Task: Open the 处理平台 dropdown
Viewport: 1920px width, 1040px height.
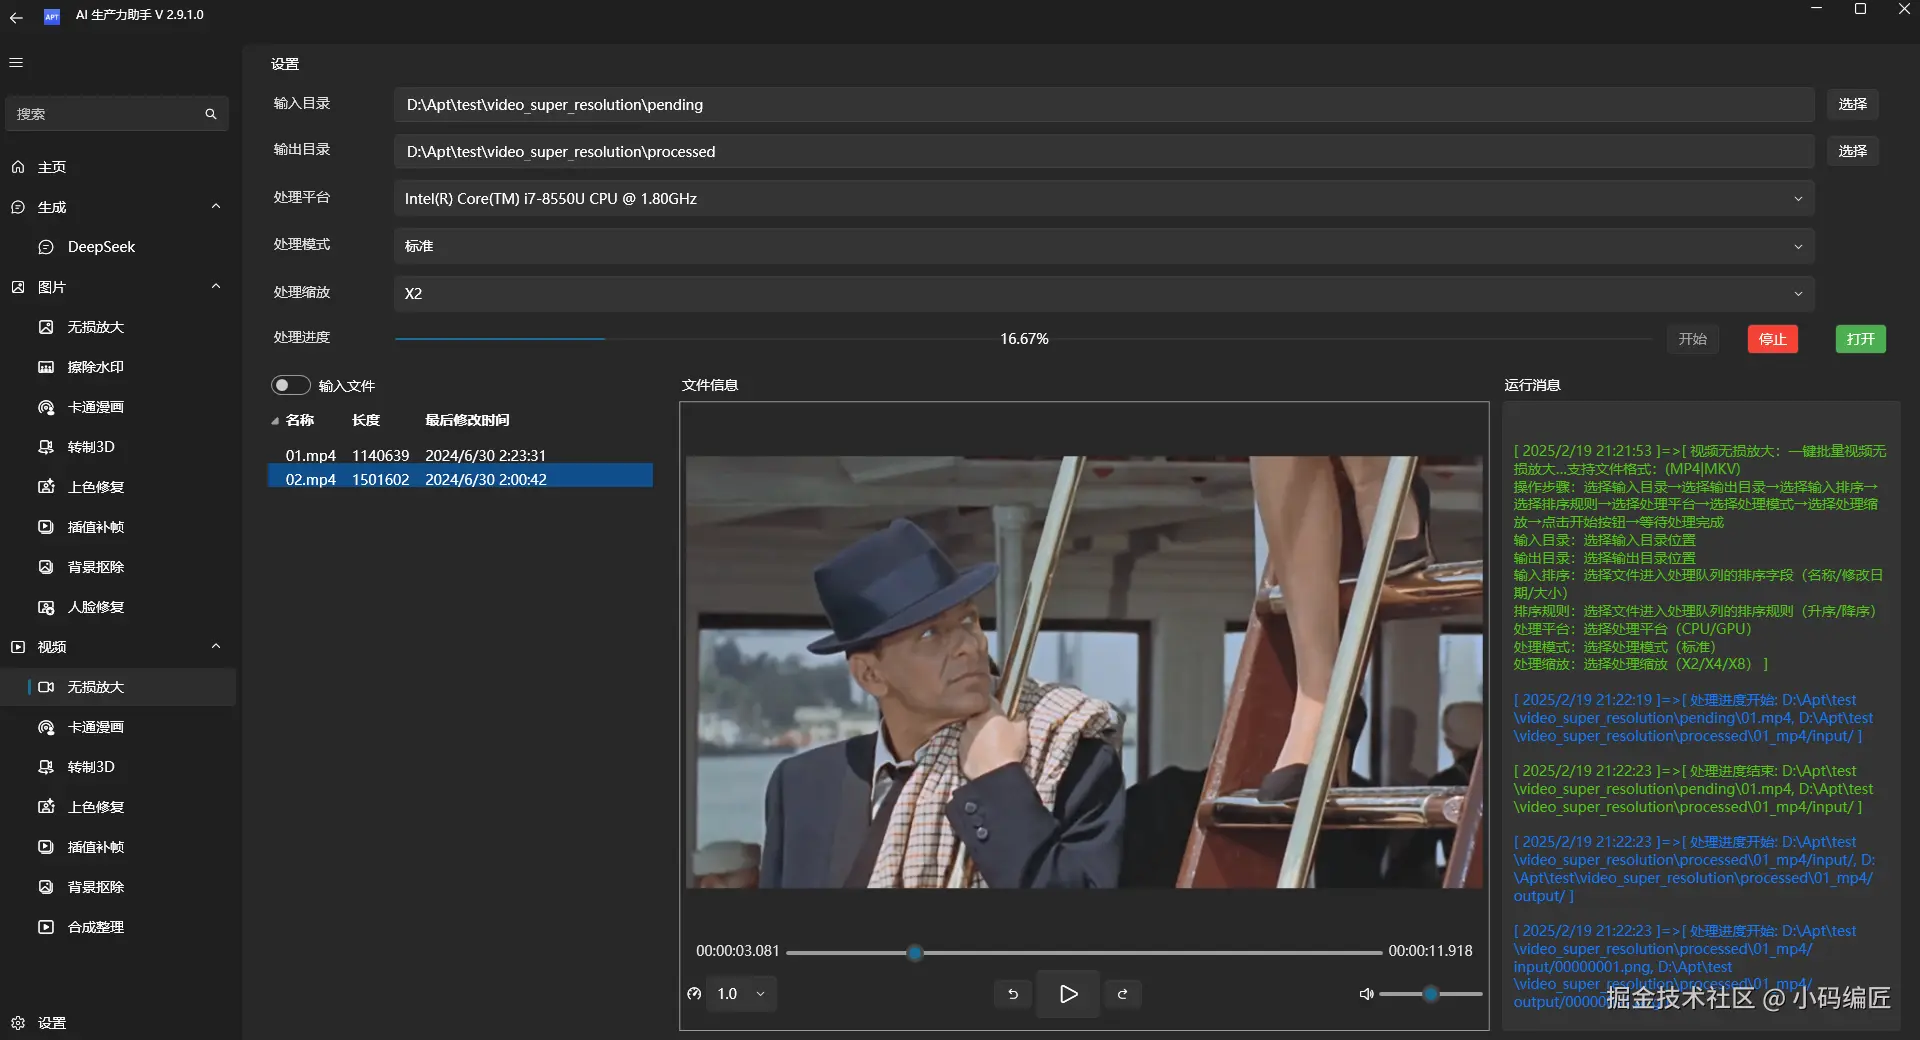Action: pyautogui.click(x=1104, y=199)
